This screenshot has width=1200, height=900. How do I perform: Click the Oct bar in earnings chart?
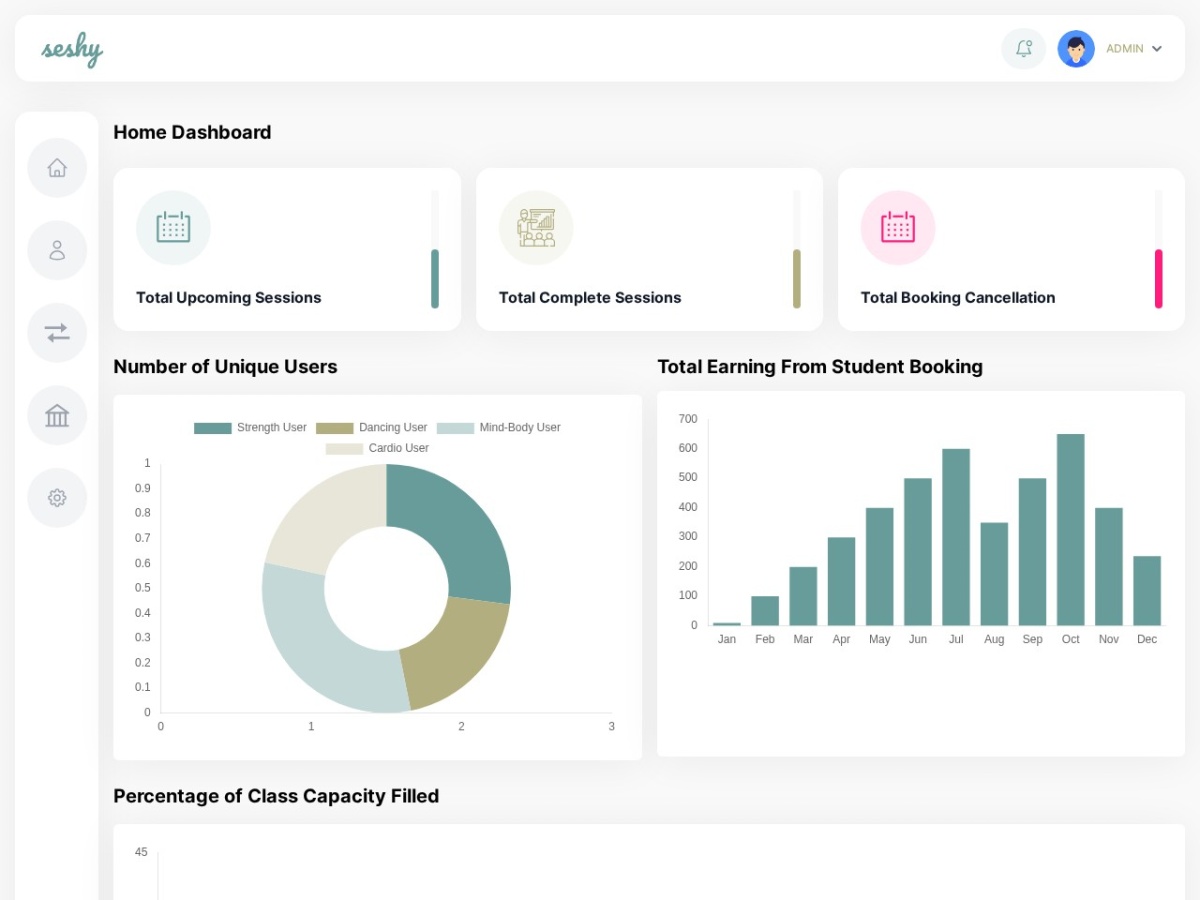click(x=1071, y=530)
